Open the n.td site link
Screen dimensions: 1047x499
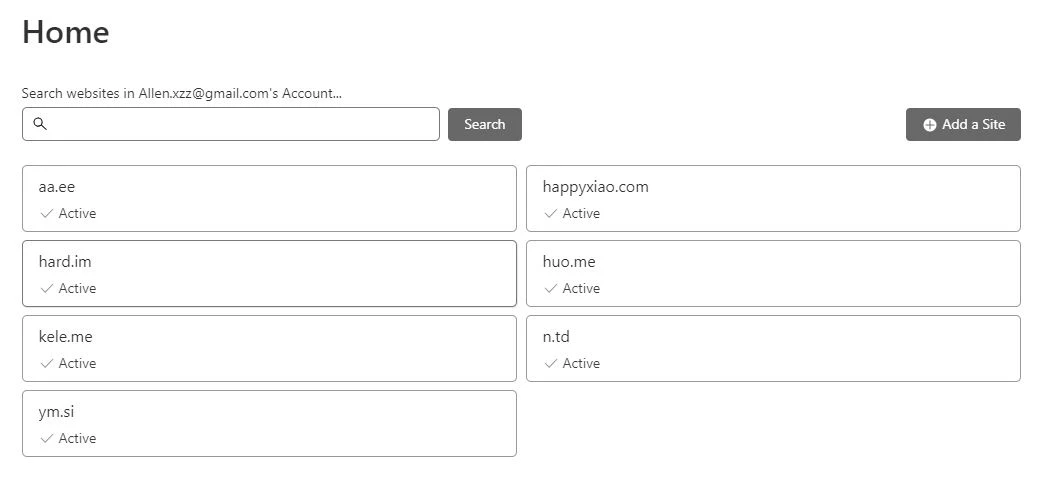556,337
